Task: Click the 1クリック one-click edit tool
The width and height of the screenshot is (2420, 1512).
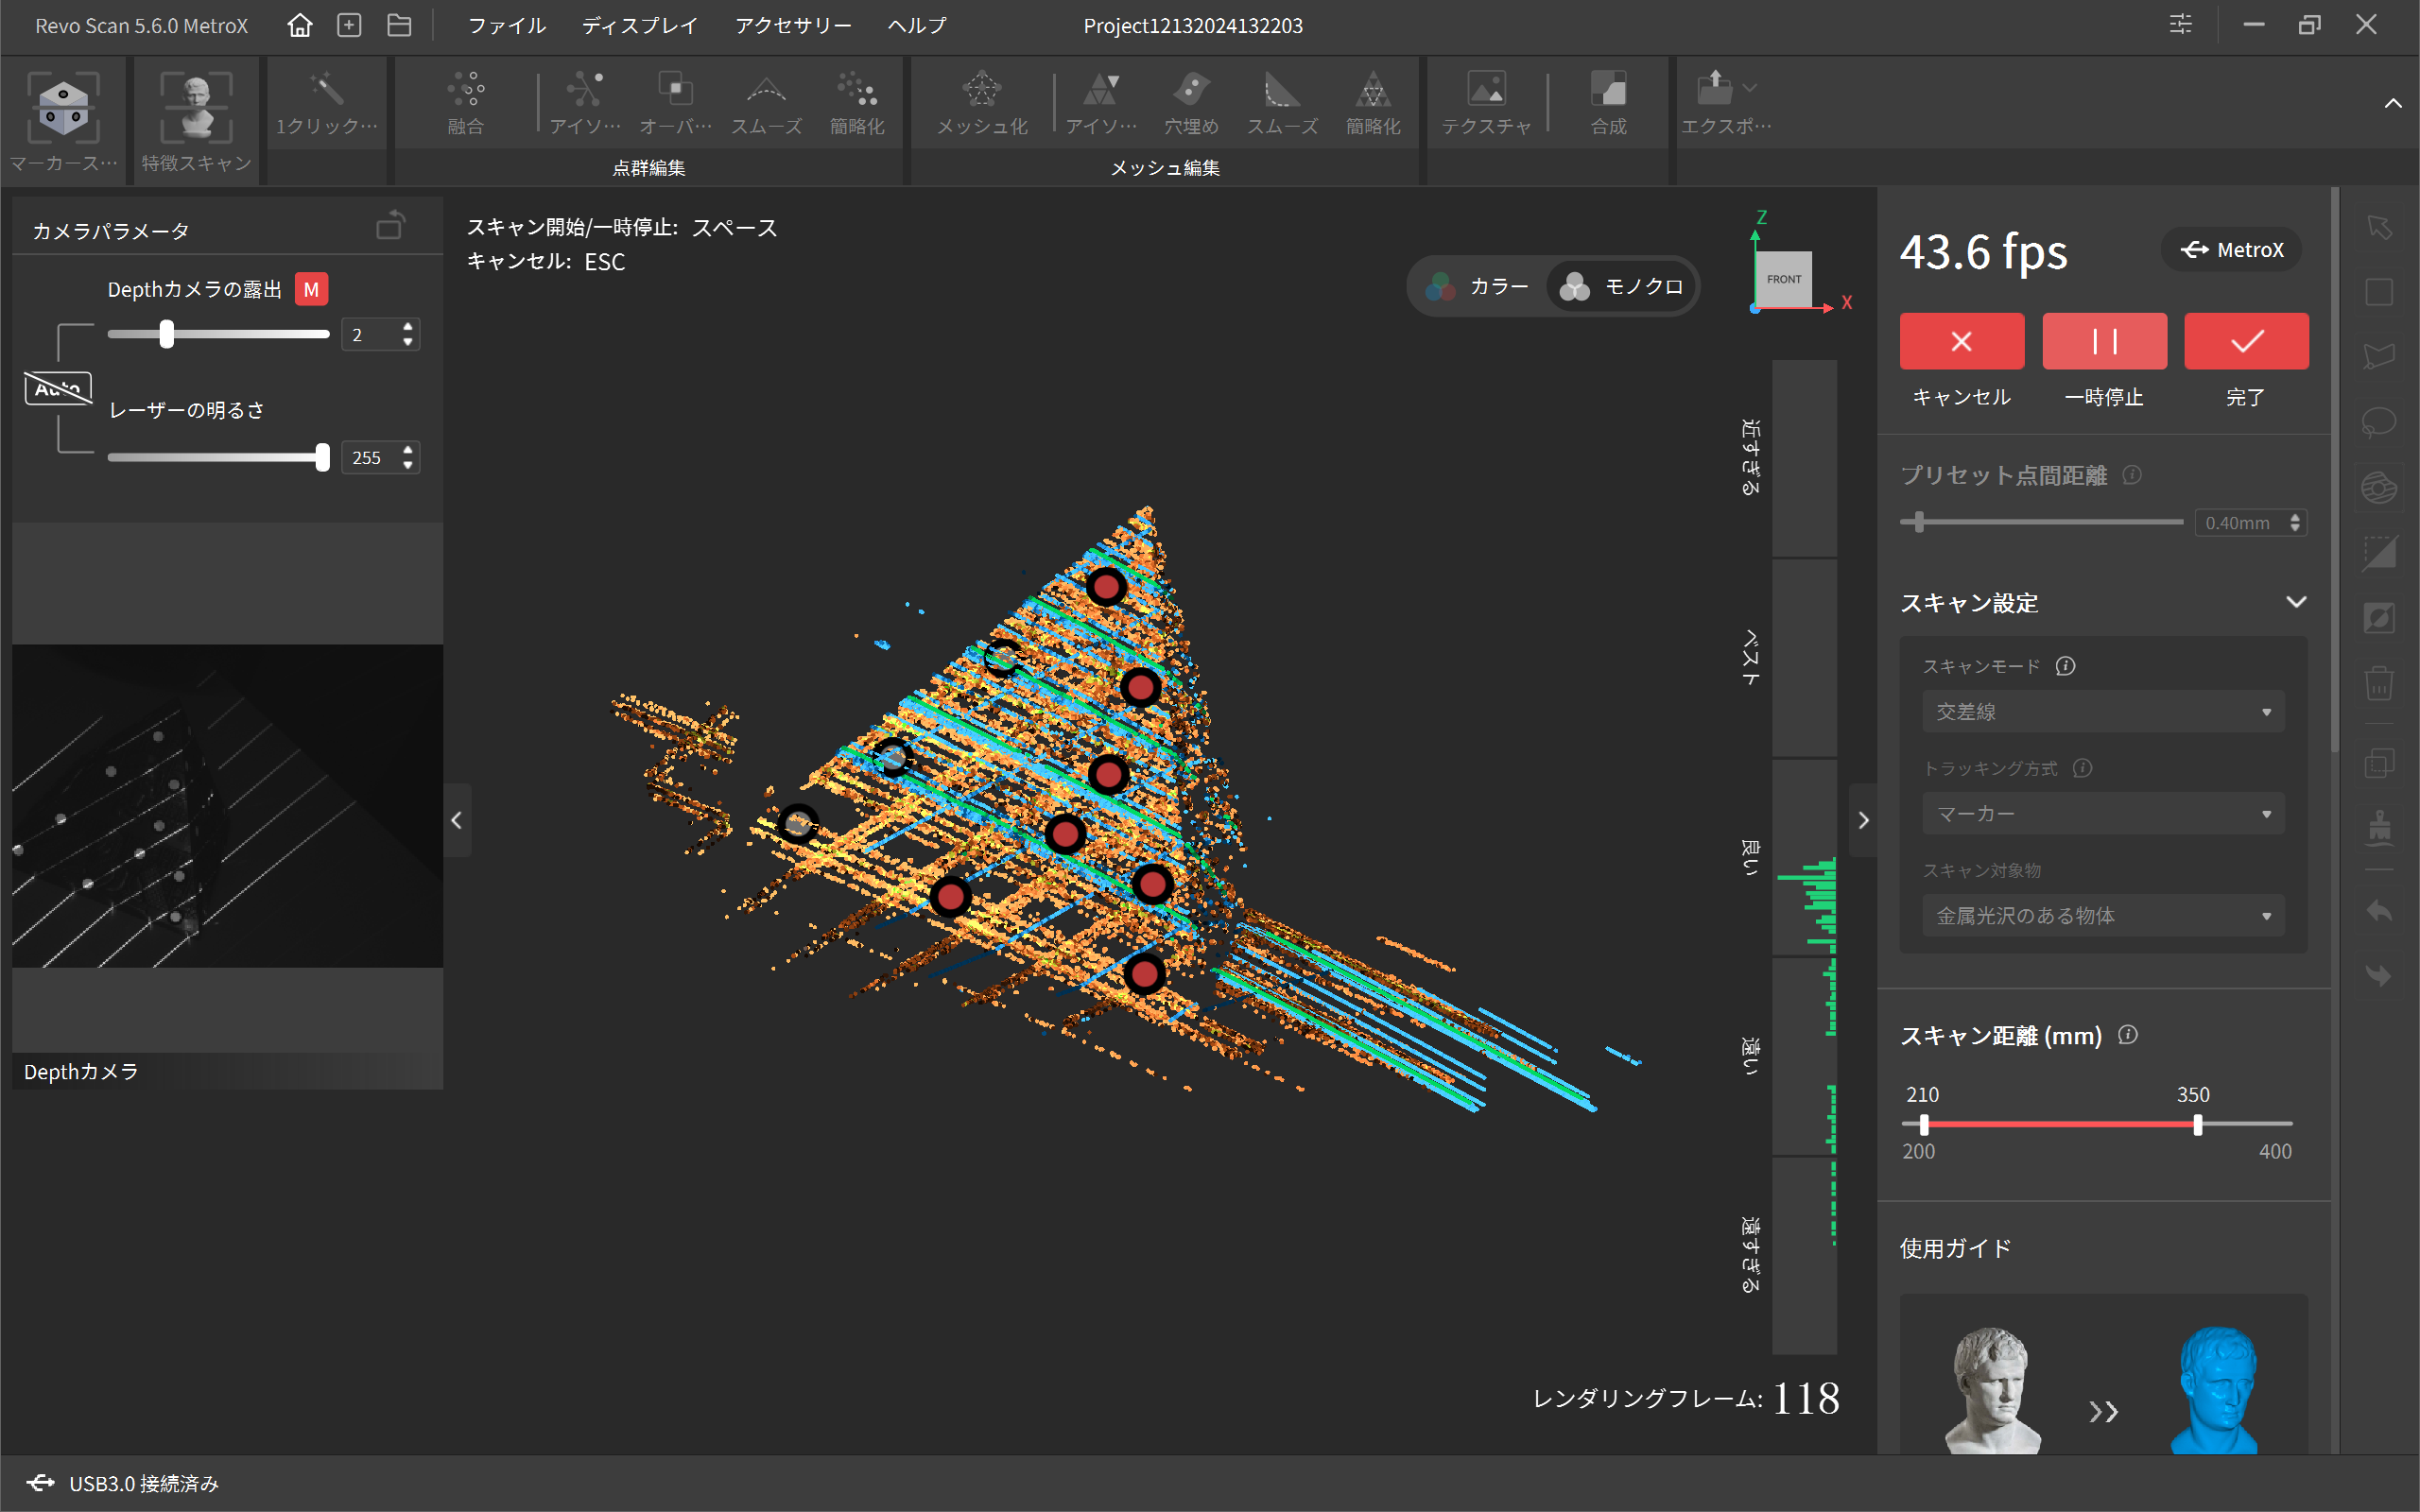Action: point(327,103)
